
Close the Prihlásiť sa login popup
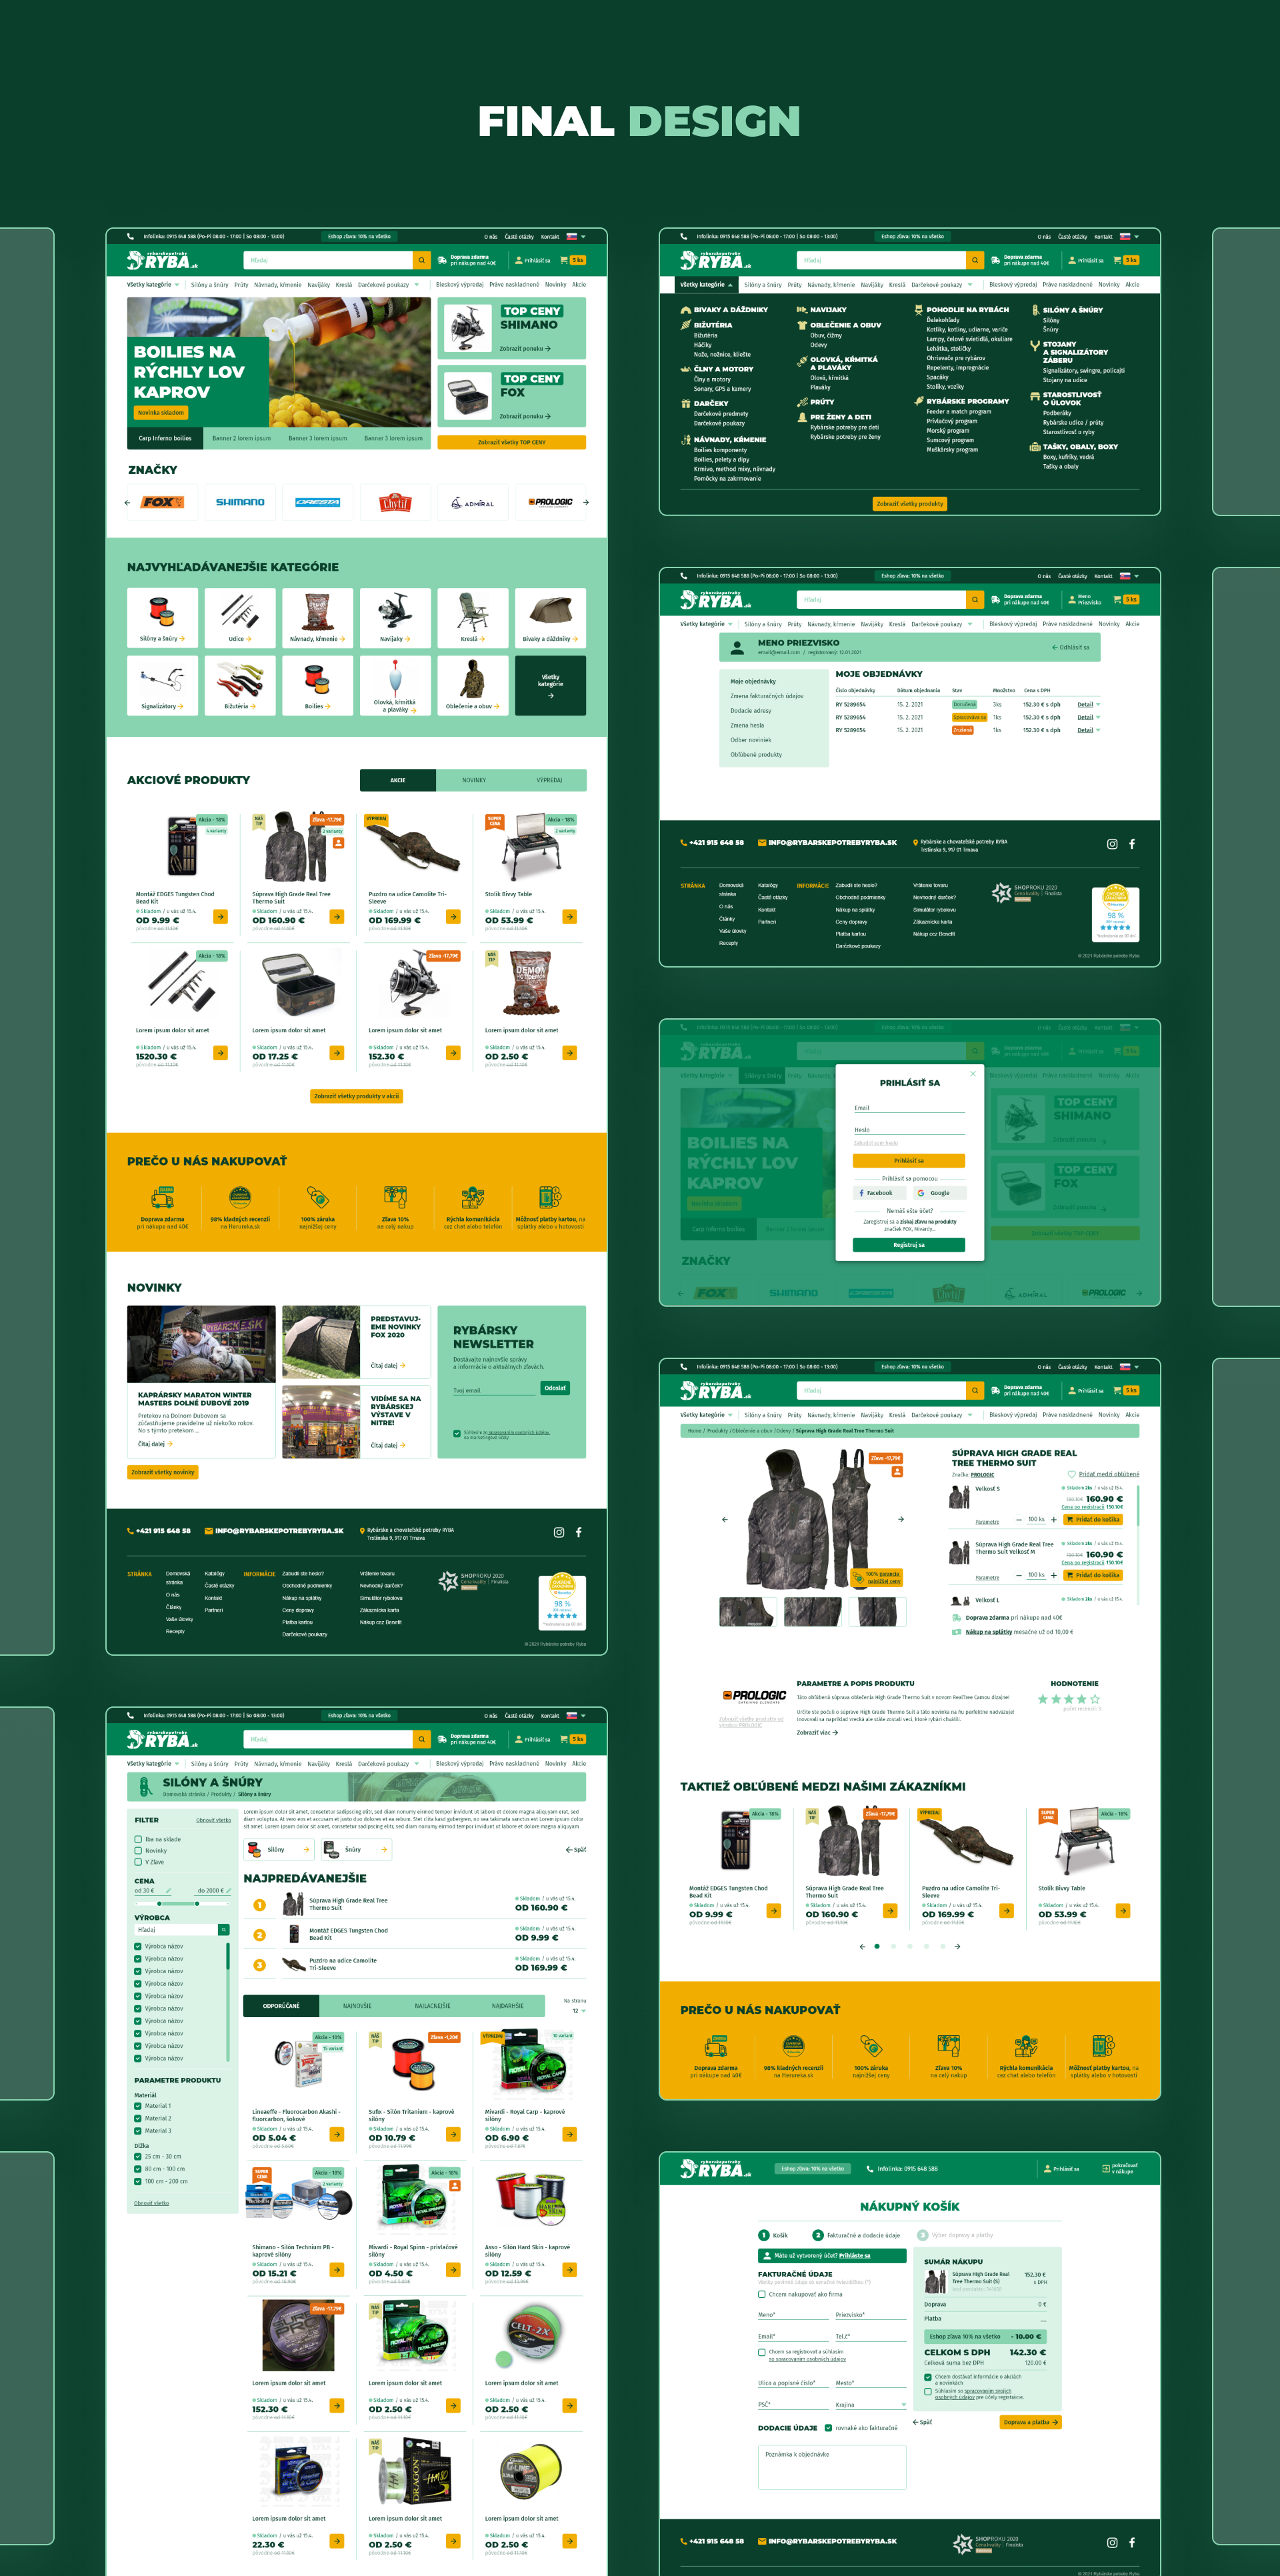tap(972, 1074)
